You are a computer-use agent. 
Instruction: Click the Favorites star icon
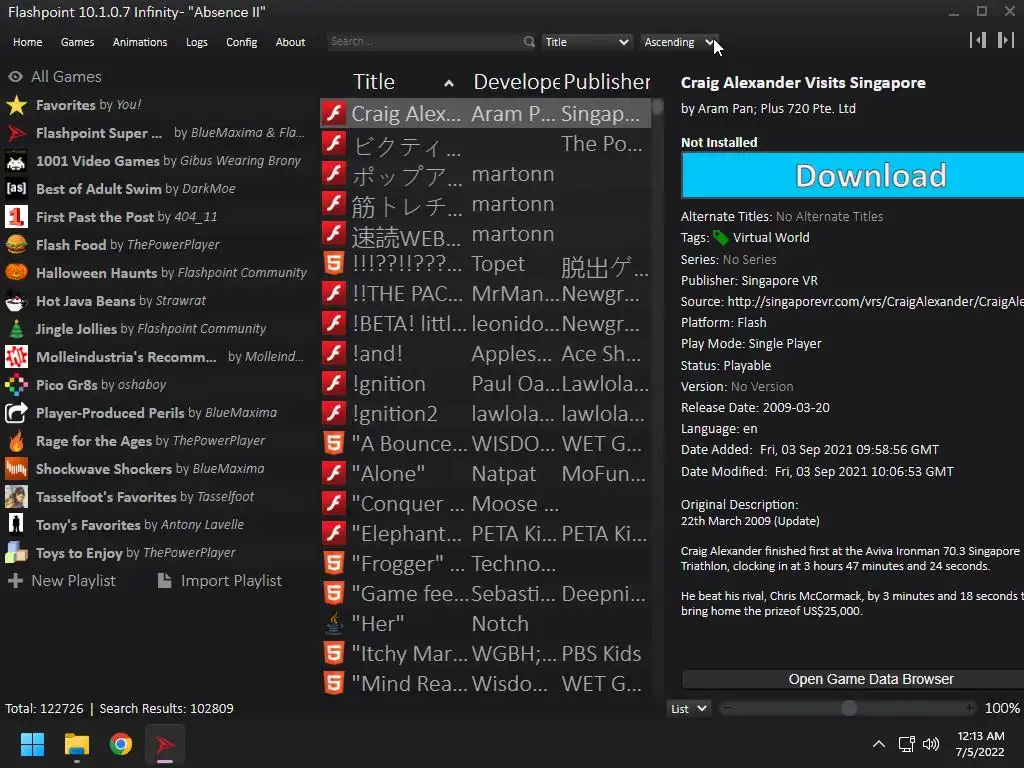16,105
